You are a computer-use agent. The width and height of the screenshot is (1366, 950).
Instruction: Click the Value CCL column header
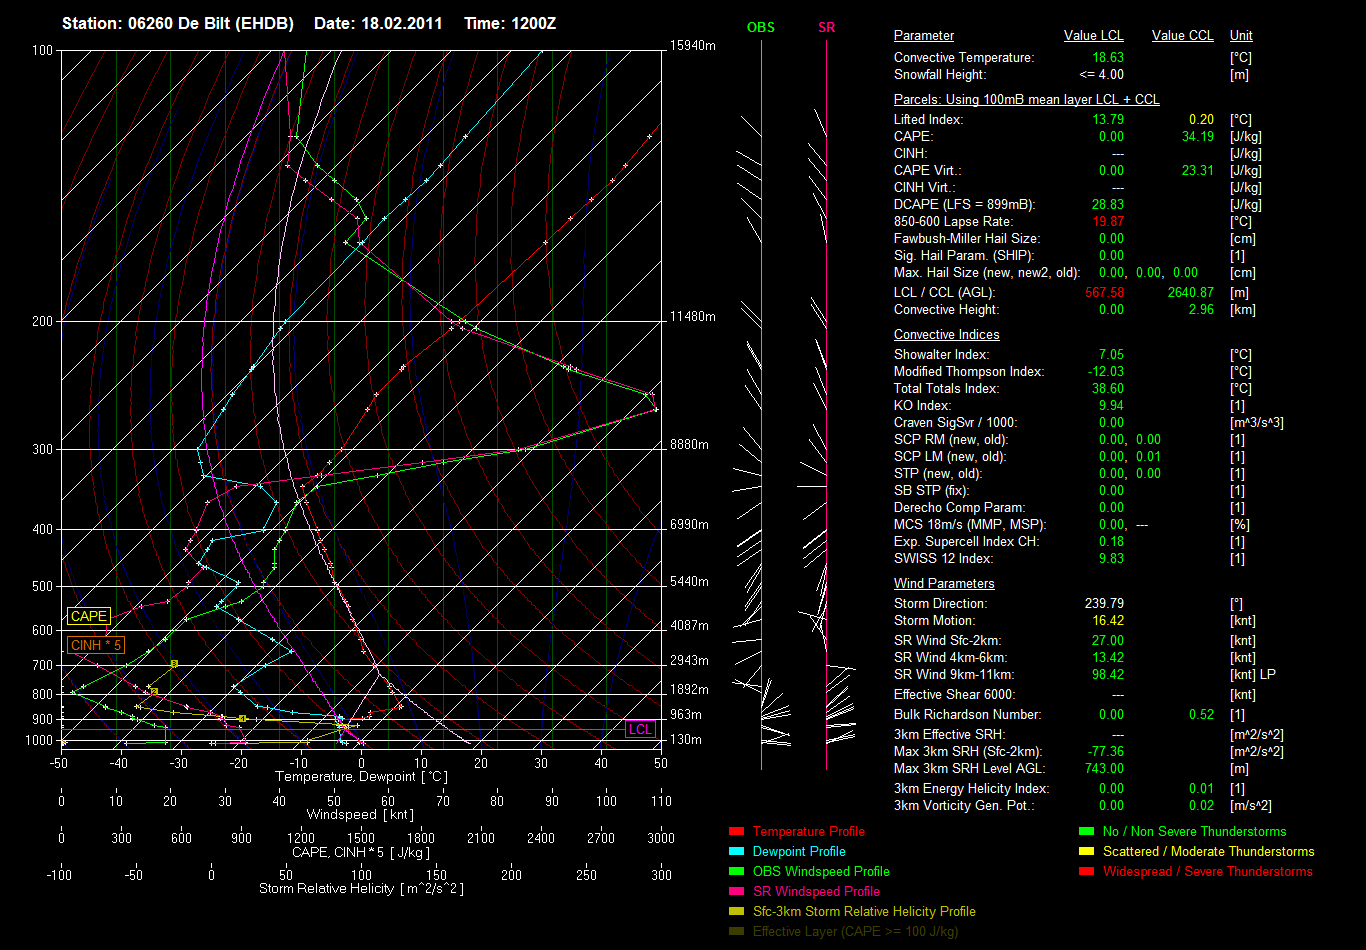(x=1183, y=35)
